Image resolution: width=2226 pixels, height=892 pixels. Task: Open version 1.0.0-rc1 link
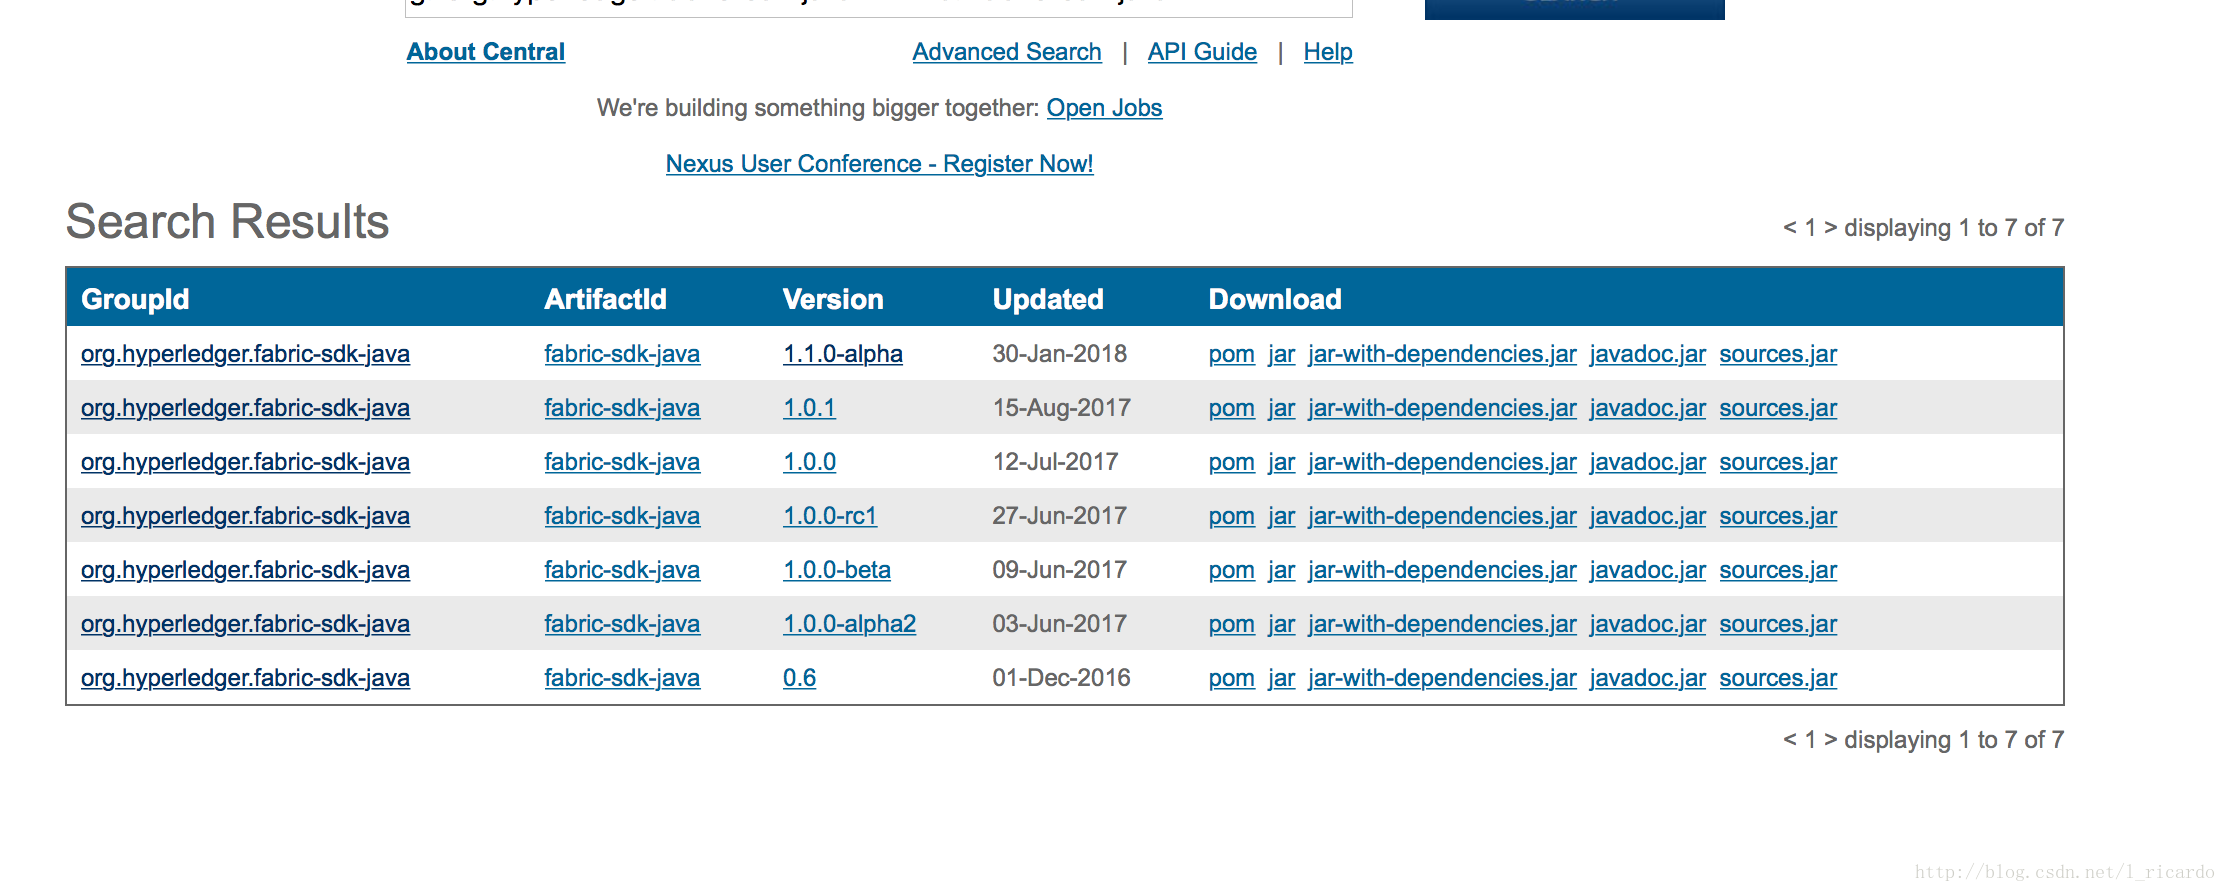[829, 516]
